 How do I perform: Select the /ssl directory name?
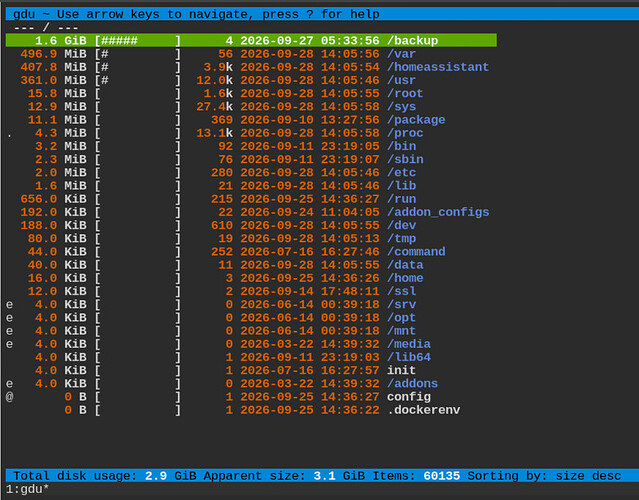(x=401, y=291)
